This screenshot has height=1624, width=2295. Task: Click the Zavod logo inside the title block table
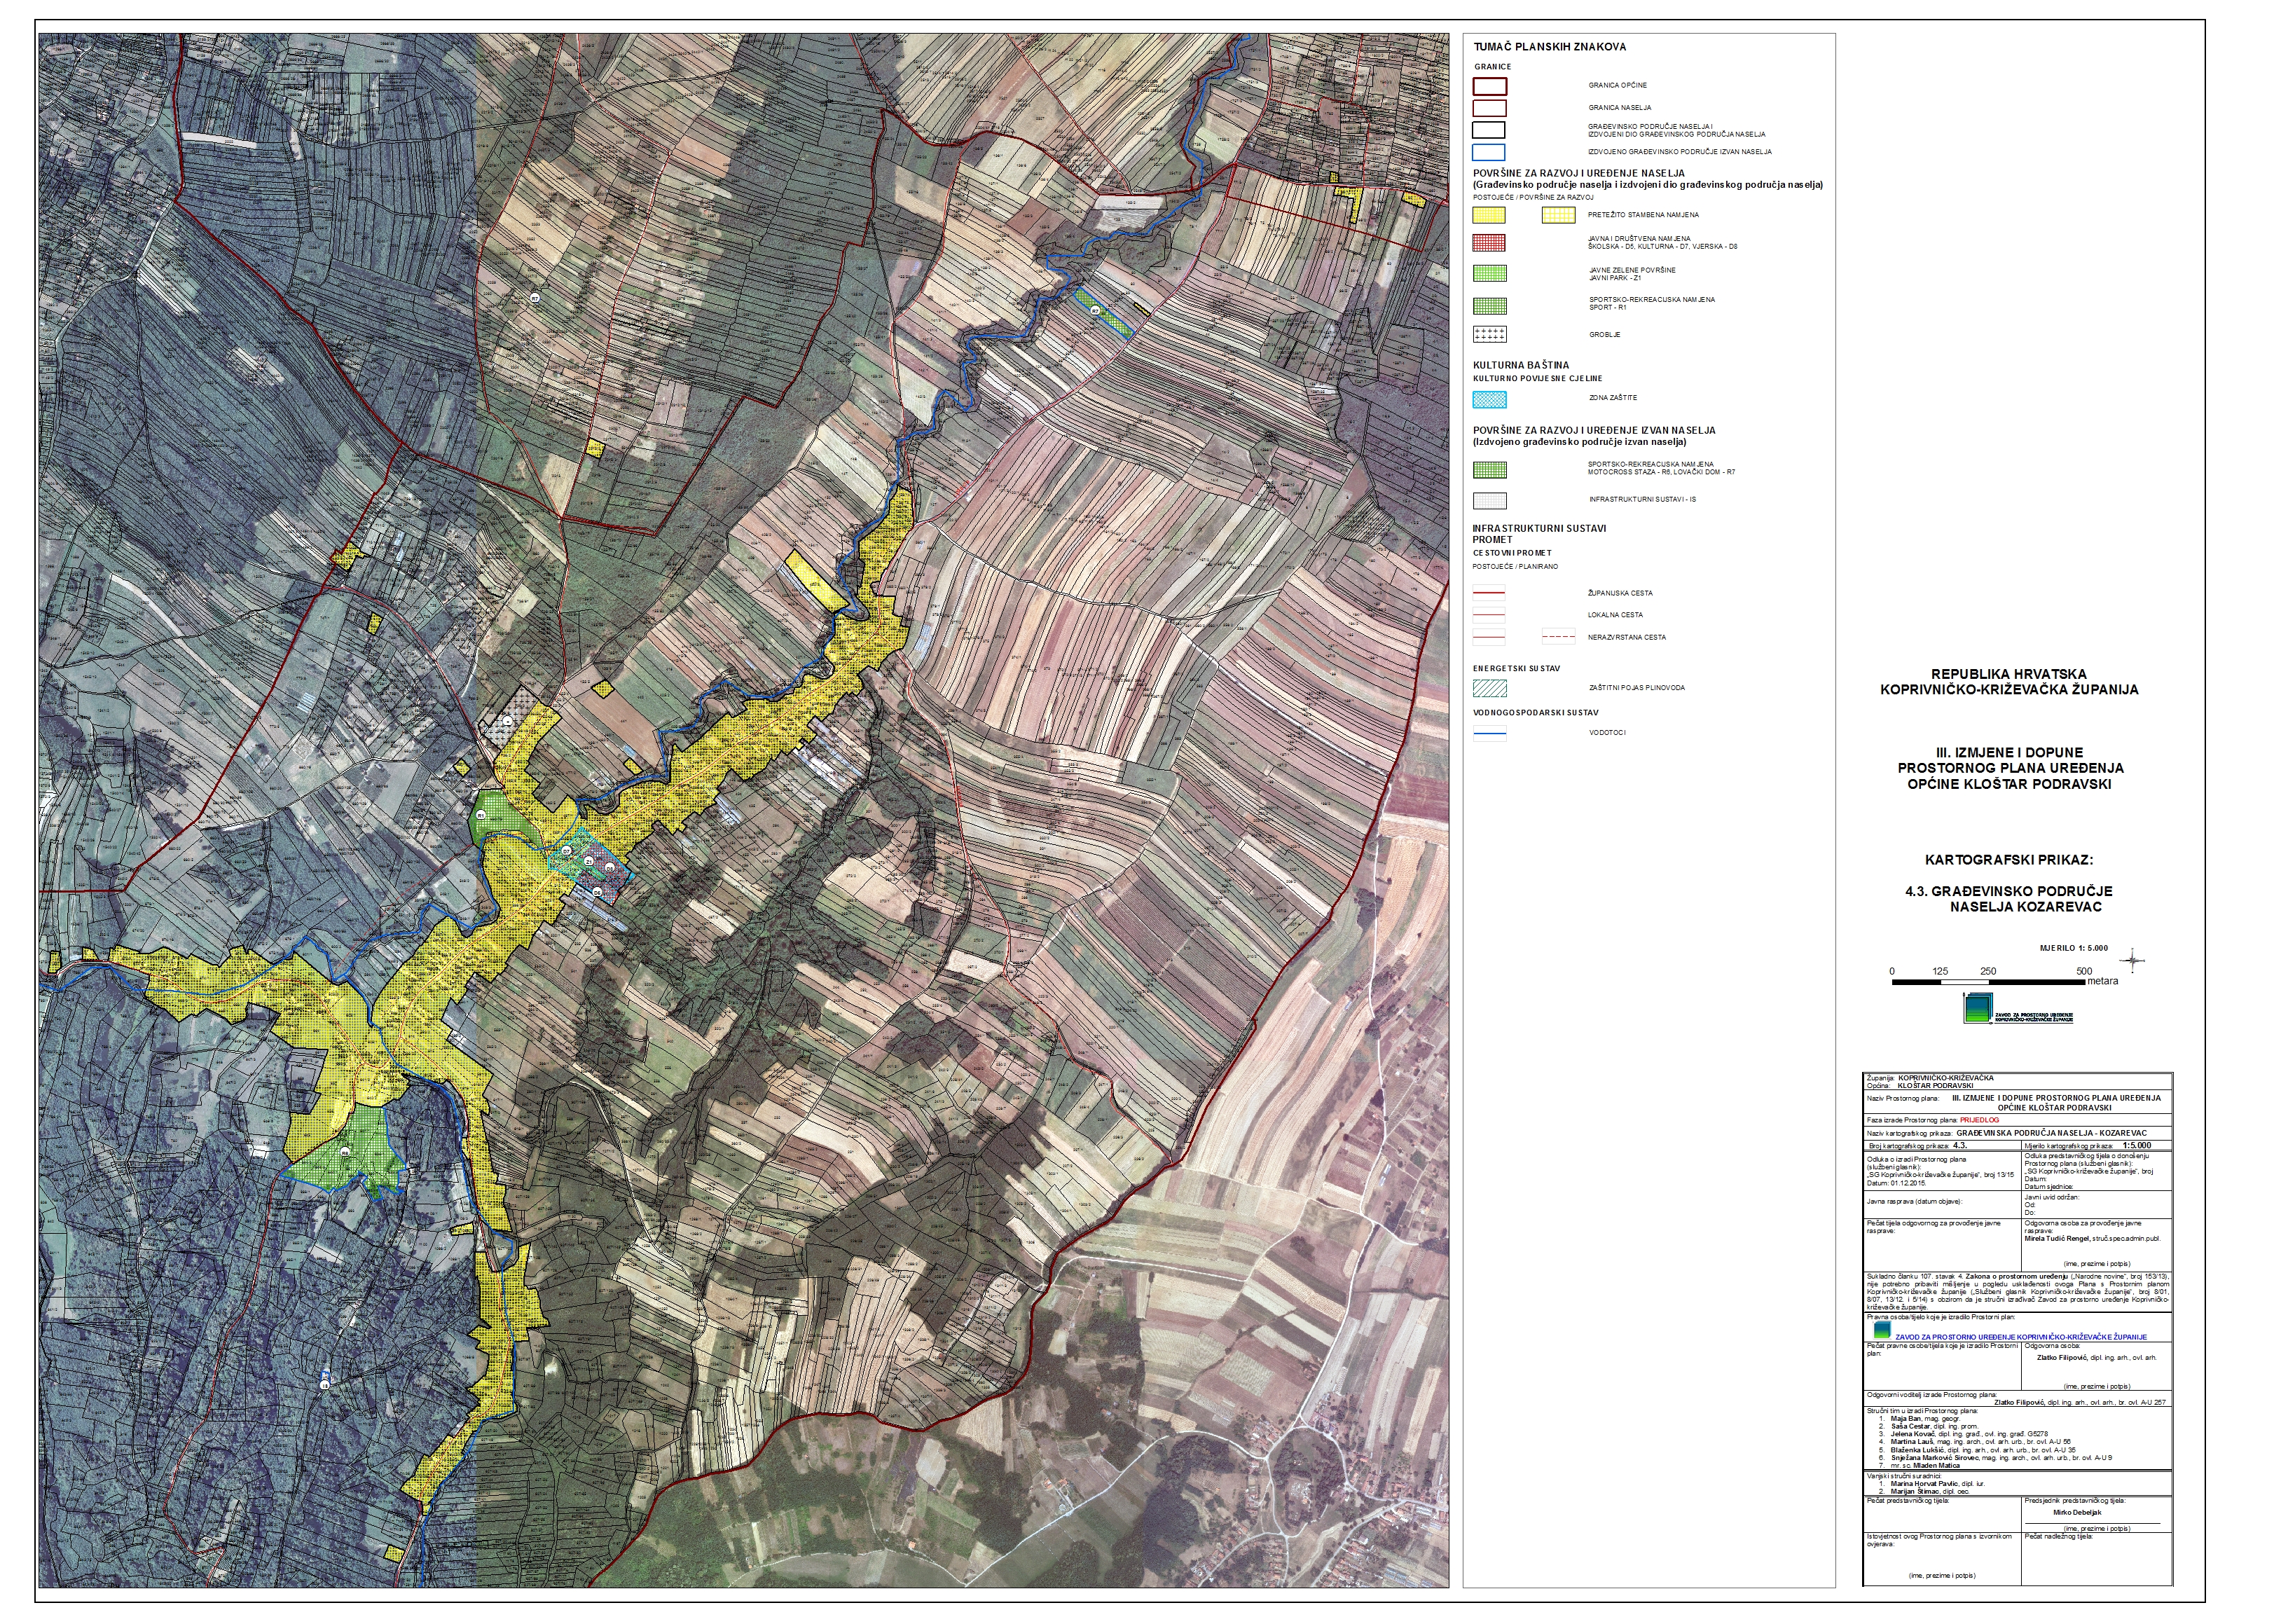[1882, 1331]
